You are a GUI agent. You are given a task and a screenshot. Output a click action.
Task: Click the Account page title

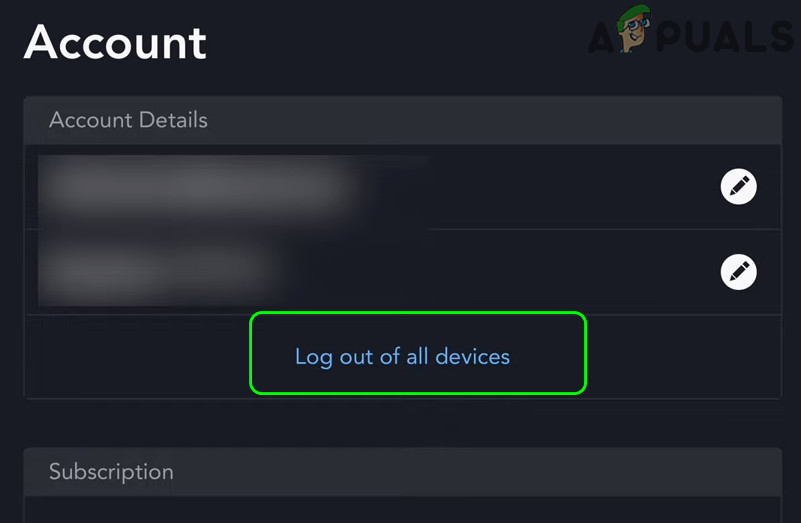115,42
